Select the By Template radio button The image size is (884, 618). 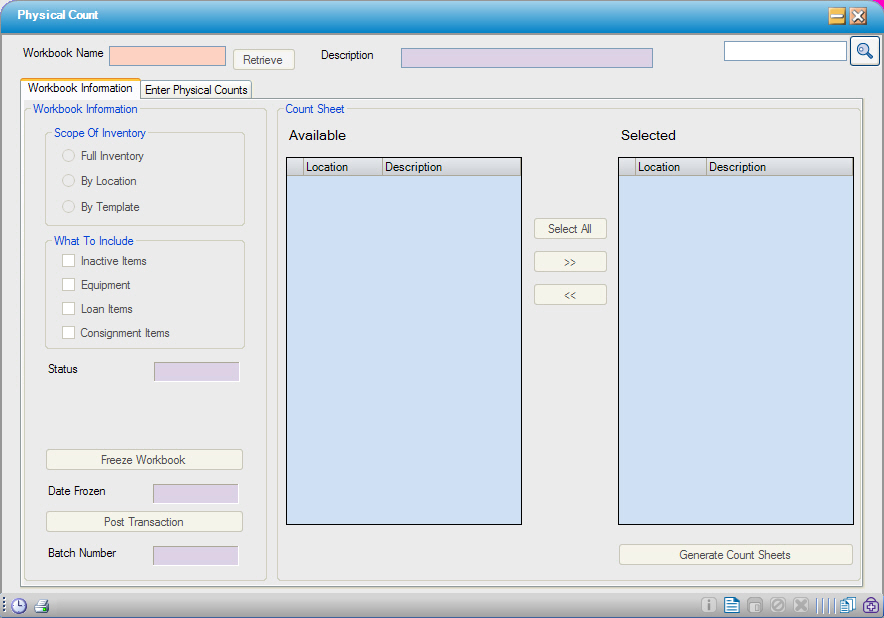69,207
